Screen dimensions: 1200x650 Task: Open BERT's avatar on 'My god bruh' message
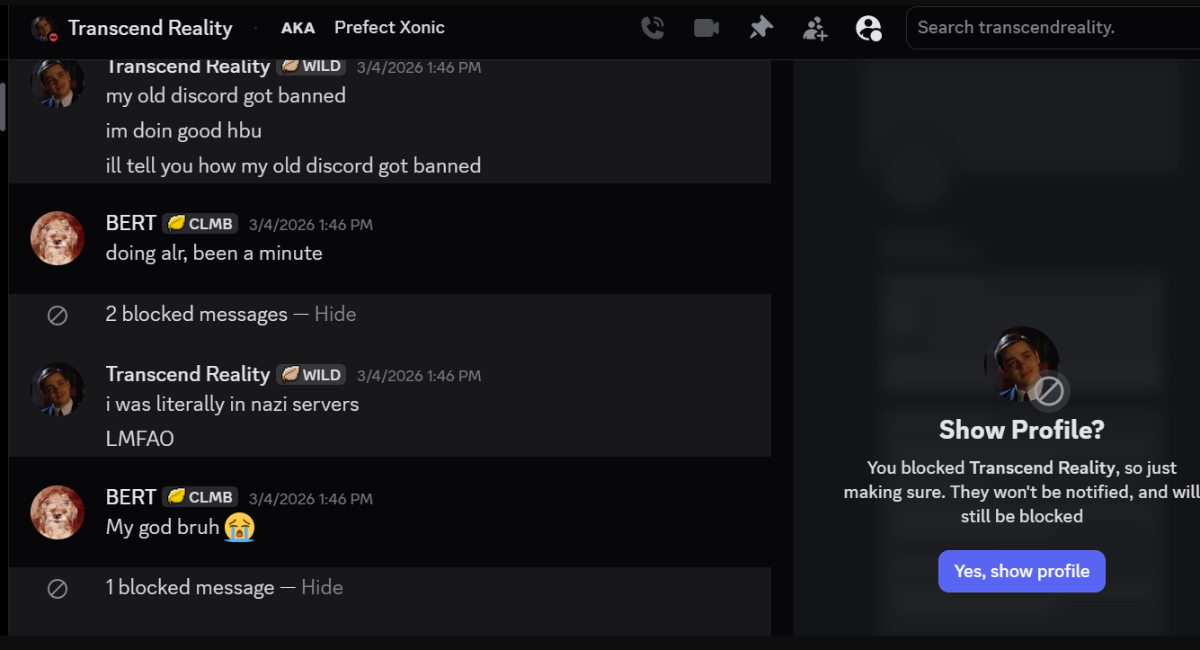[x=58, y=511]
